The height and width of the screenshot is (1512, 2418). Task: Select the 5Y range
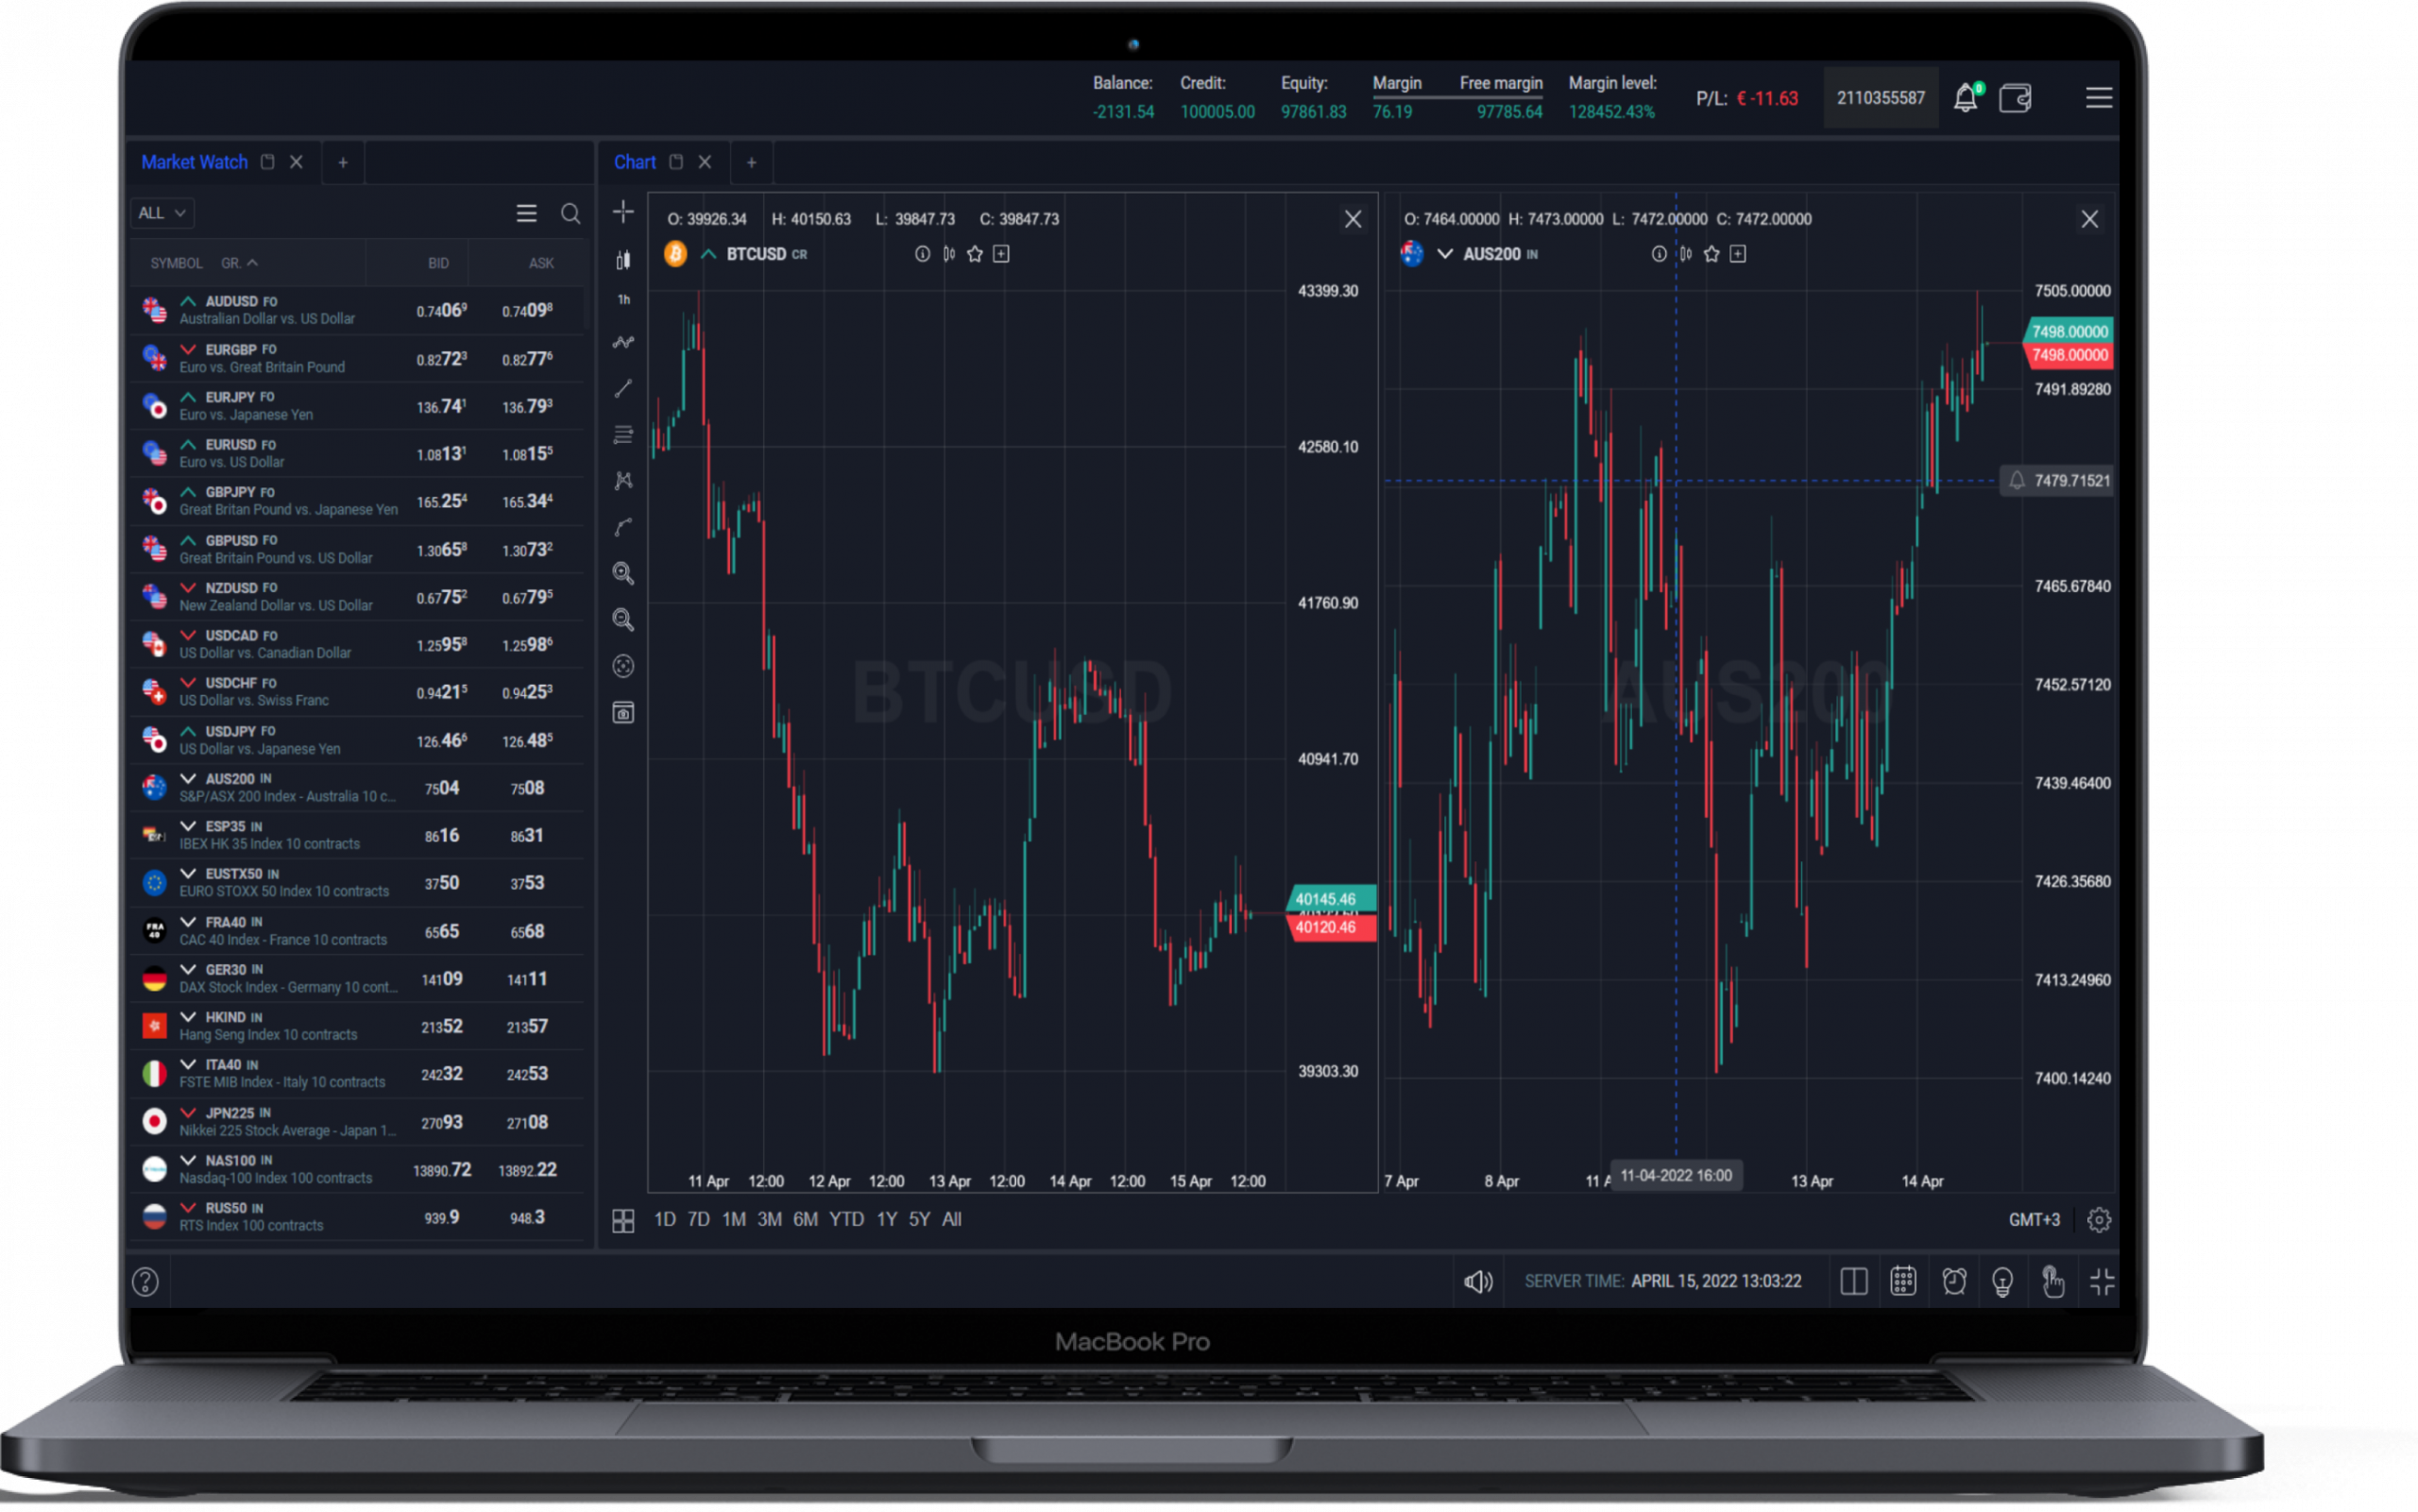coord(919,1220)
